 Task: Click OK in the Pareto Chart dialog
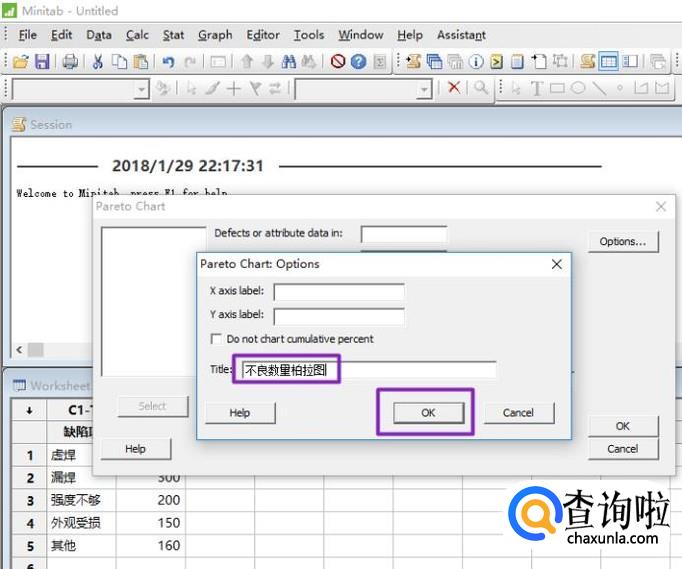click(623, 426)
